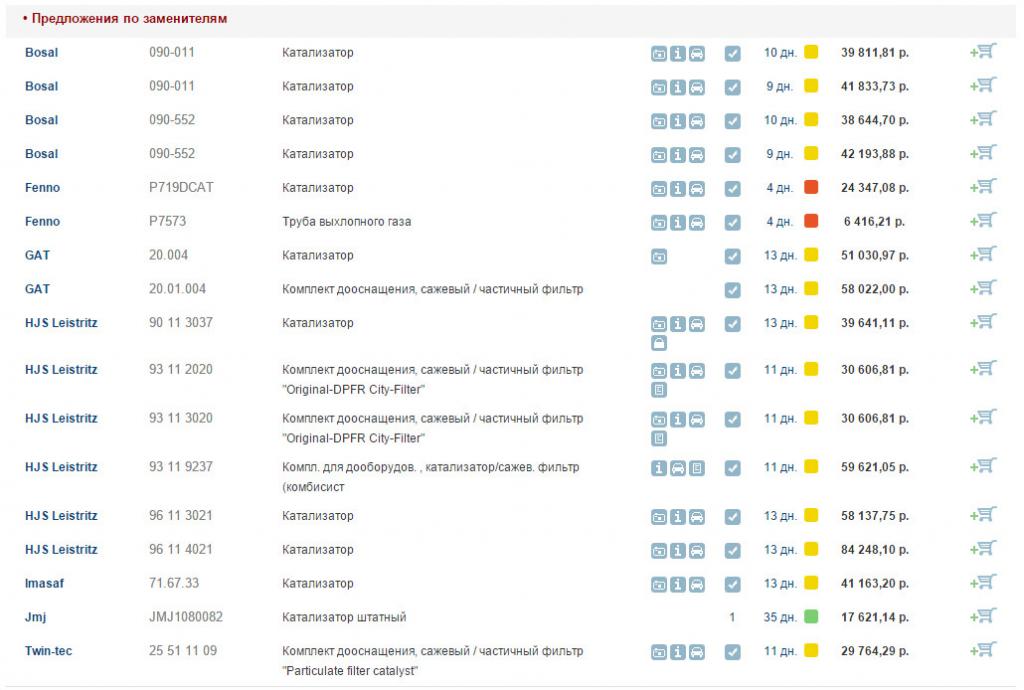Select price 17 621,14 р.

[x=874, y=617]
